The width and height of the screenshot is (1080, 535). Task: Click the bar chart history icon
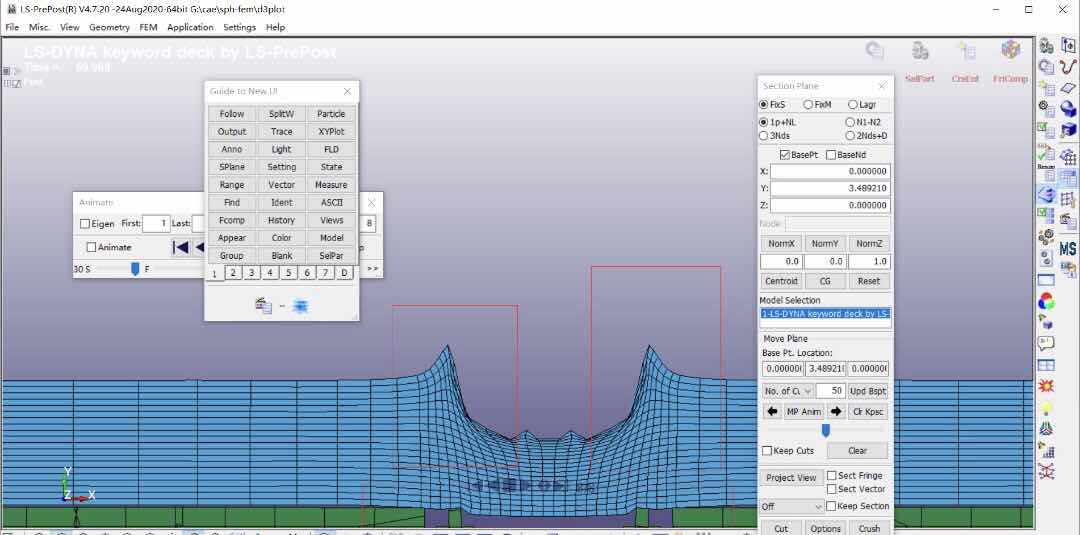click(1046, 450)
